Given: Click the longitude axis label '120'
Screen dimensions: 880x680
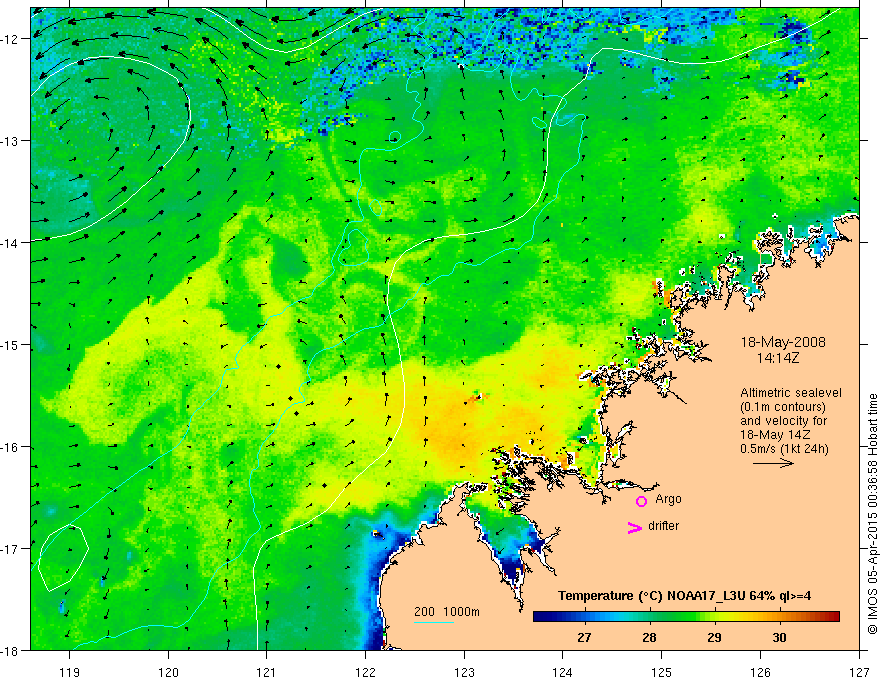Looking at the screenshot, I should pyautogui.click(x=168, y=672).
